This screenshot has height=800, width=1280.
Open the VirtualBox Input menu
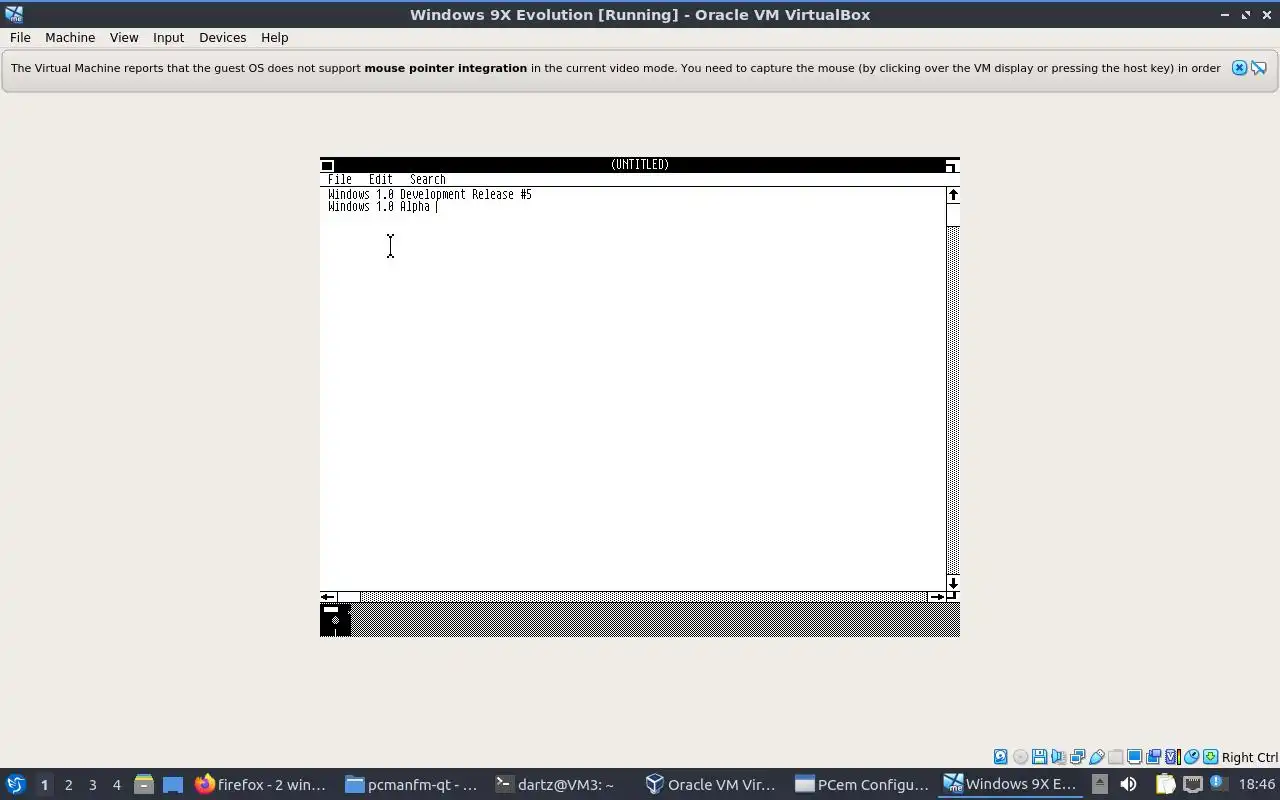click(168, 37)
